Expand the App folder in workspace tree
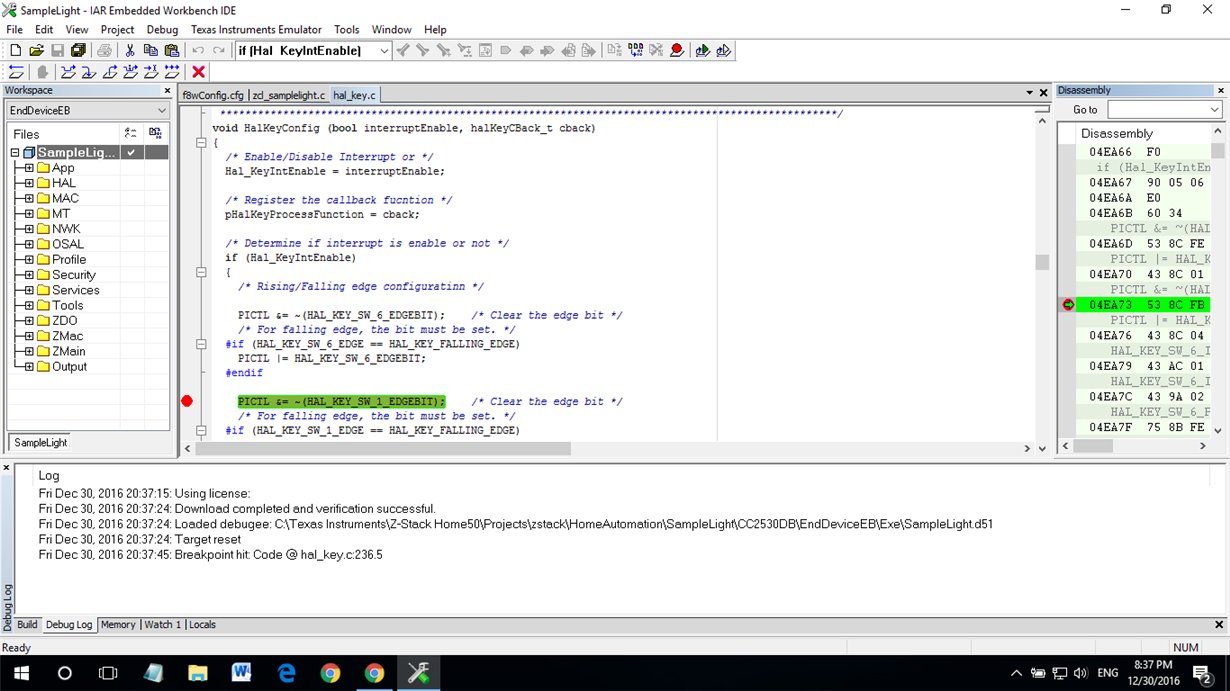 (x=29, y=168)
